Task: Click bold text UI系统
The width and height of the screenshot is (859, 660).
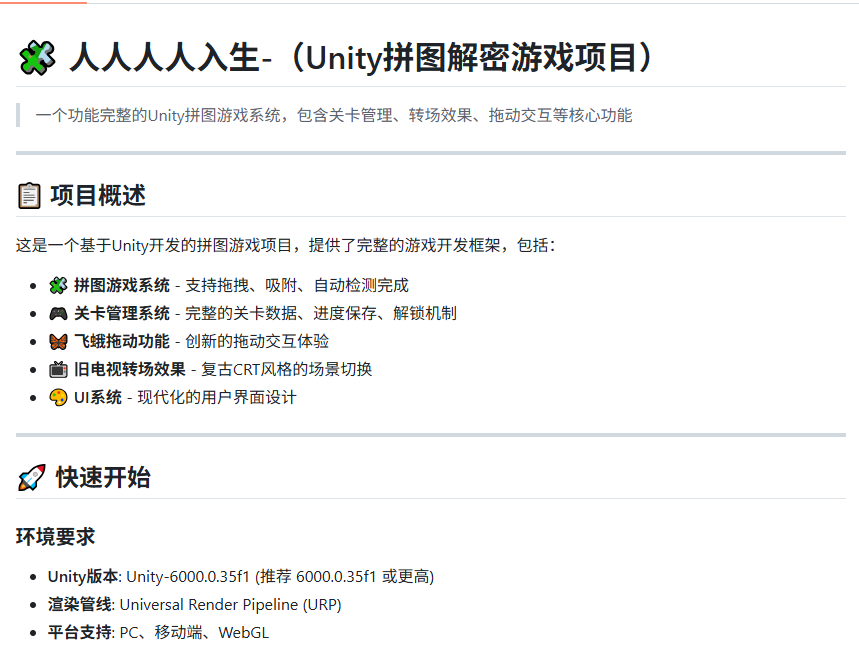Action: tap(98, 398)
